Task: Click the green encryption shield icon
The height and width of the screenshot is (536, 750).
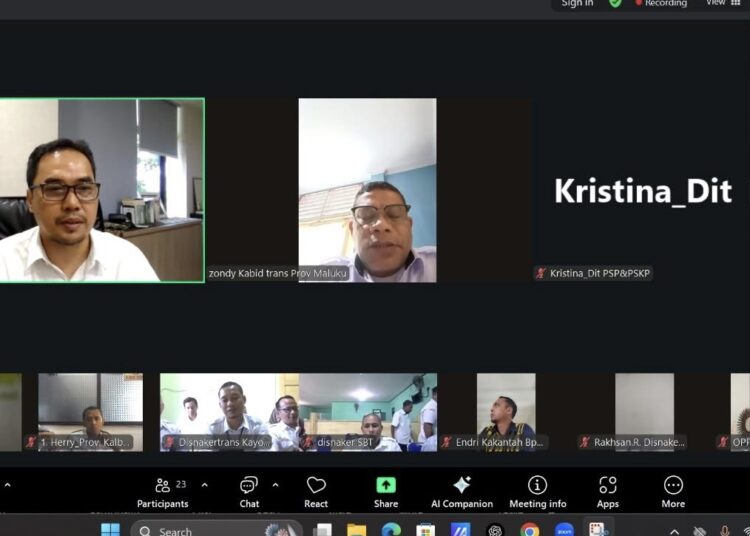Action: tap(615, 3)
